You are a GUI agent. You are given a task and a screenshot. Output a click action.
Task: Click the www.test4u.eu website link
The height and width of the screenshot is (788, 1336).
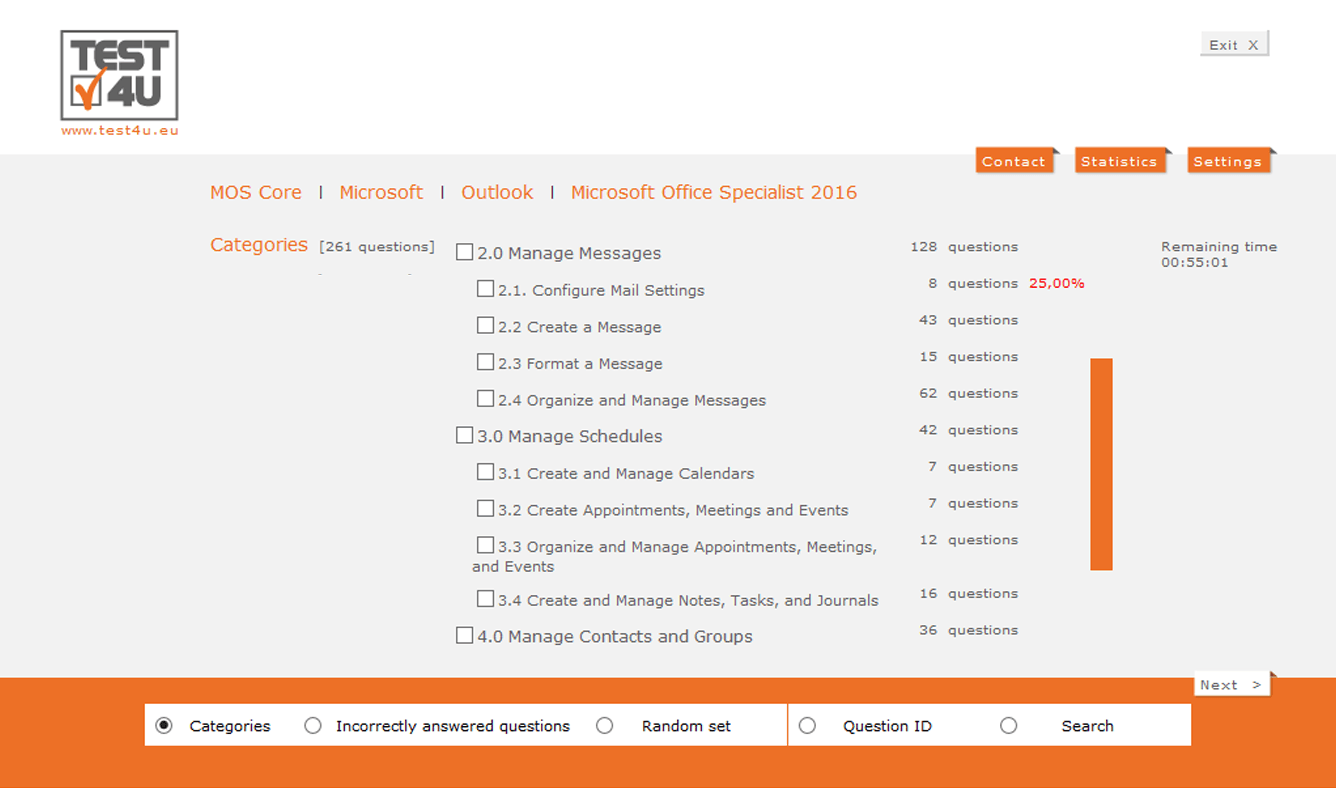coord(120,130)
